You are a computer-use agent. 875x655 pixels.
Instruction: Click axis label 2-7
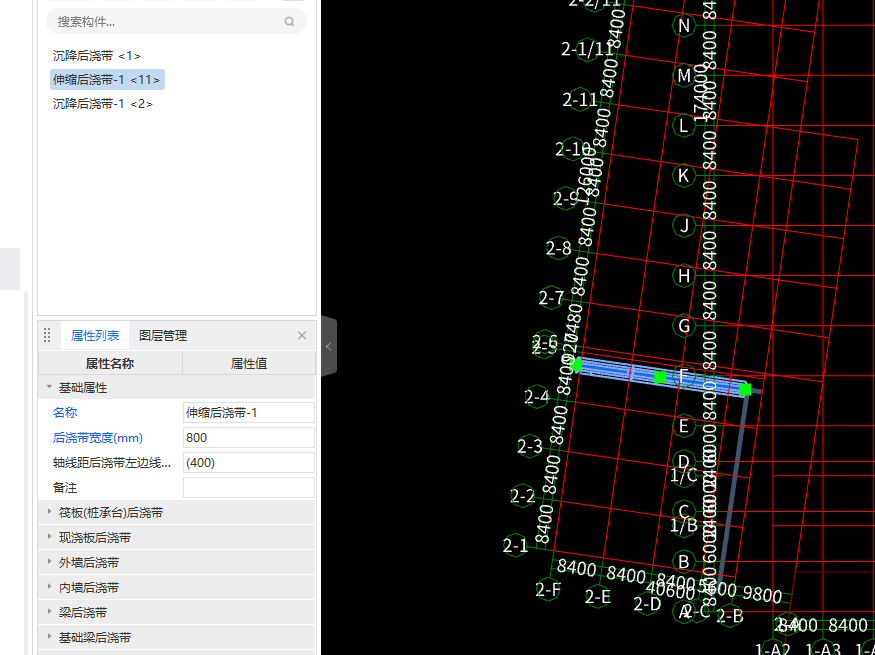tap(551, 298)
